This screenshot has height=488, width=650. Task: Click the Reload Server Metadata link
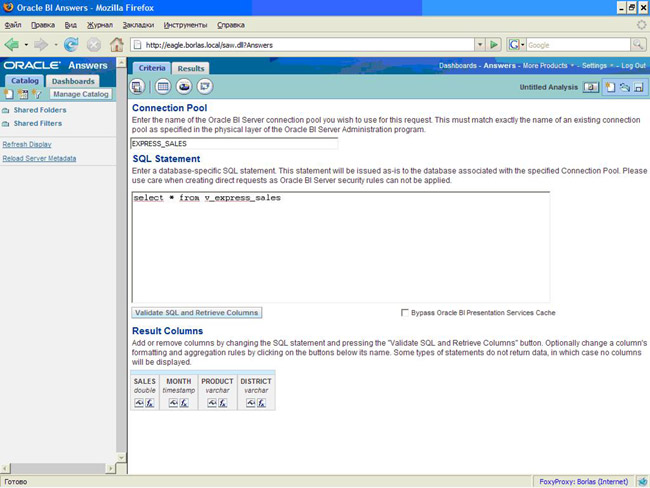coord(40,158)
